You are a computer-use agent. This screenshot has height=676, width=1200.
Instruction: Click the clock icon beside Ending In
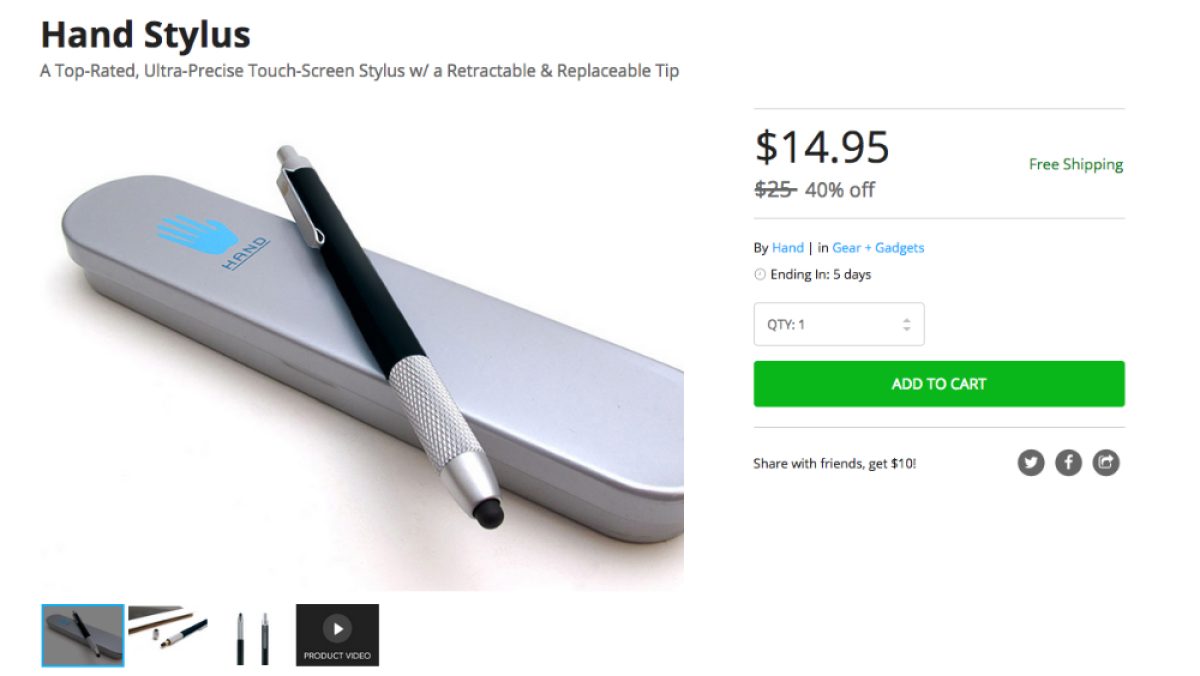coord(760,275)
